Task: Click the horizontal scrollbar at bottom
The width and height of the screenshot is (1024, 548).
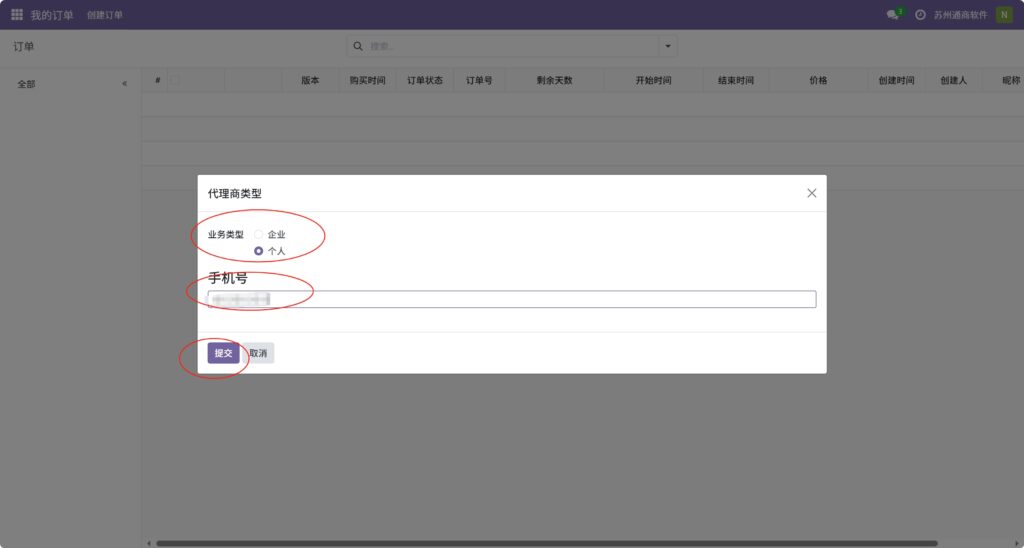Action: point(540,543)
